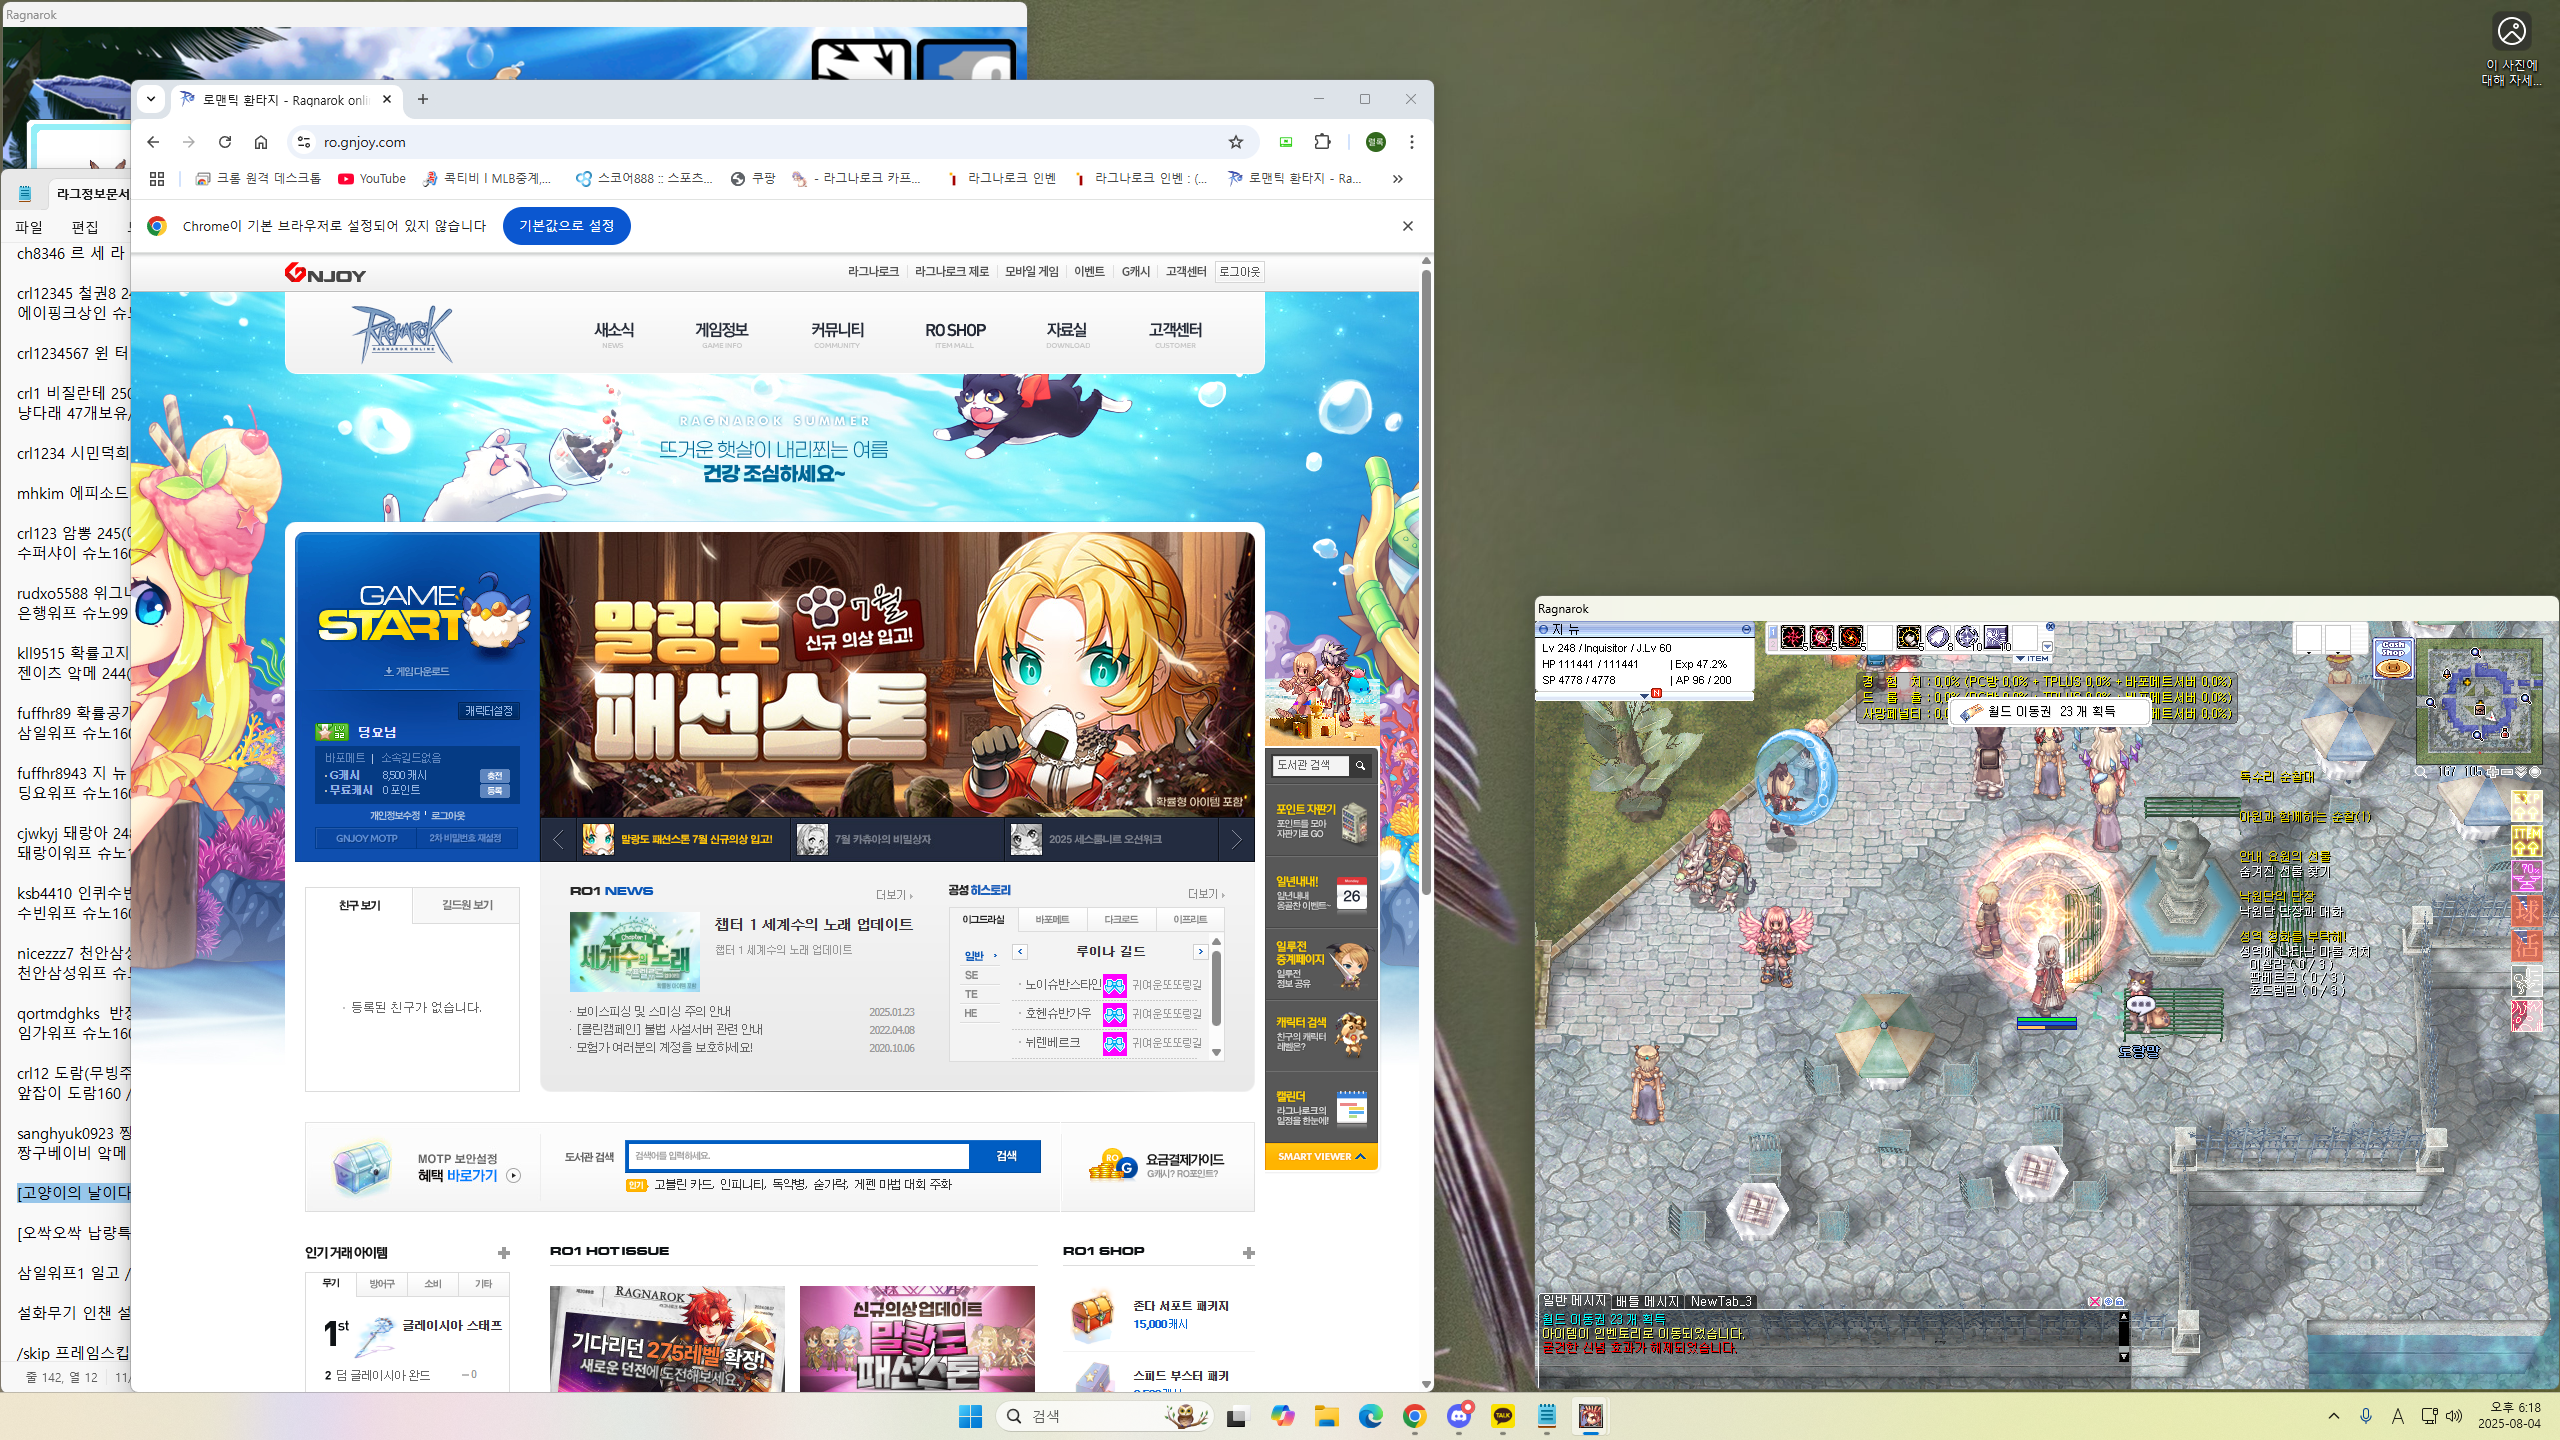Screen dimensions: 2560x1440
Task: Open the 게임정보 menu
Action: coord(722,333)
